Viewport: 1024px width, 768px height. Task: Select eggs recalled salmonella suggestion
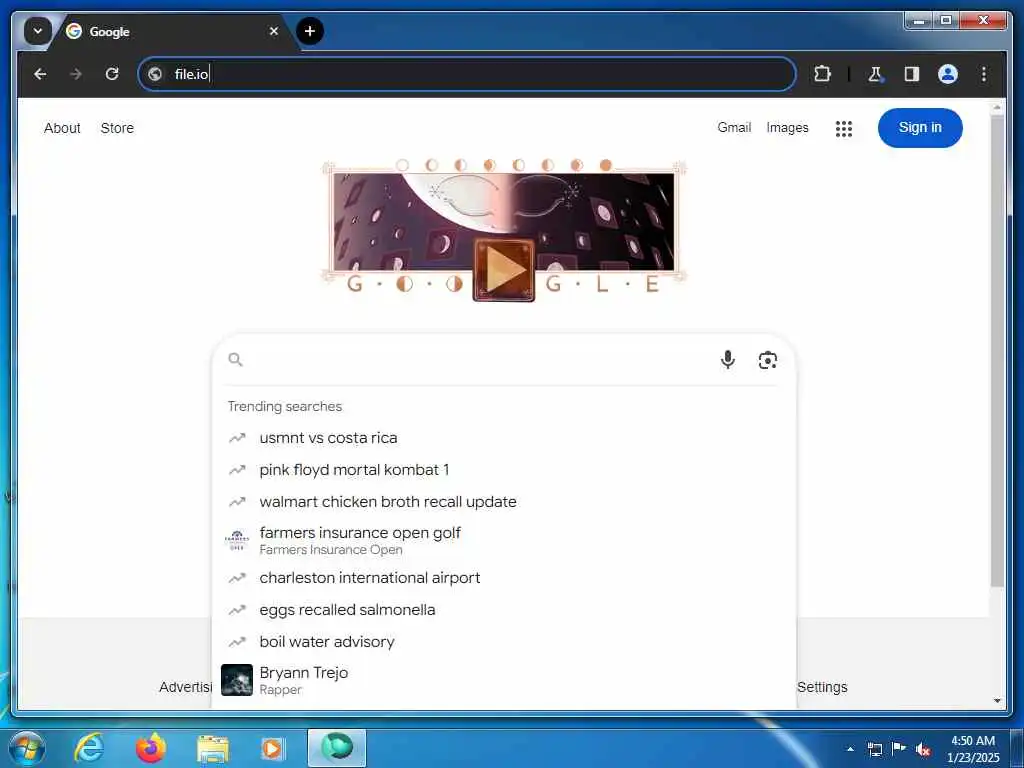[504, 610]
